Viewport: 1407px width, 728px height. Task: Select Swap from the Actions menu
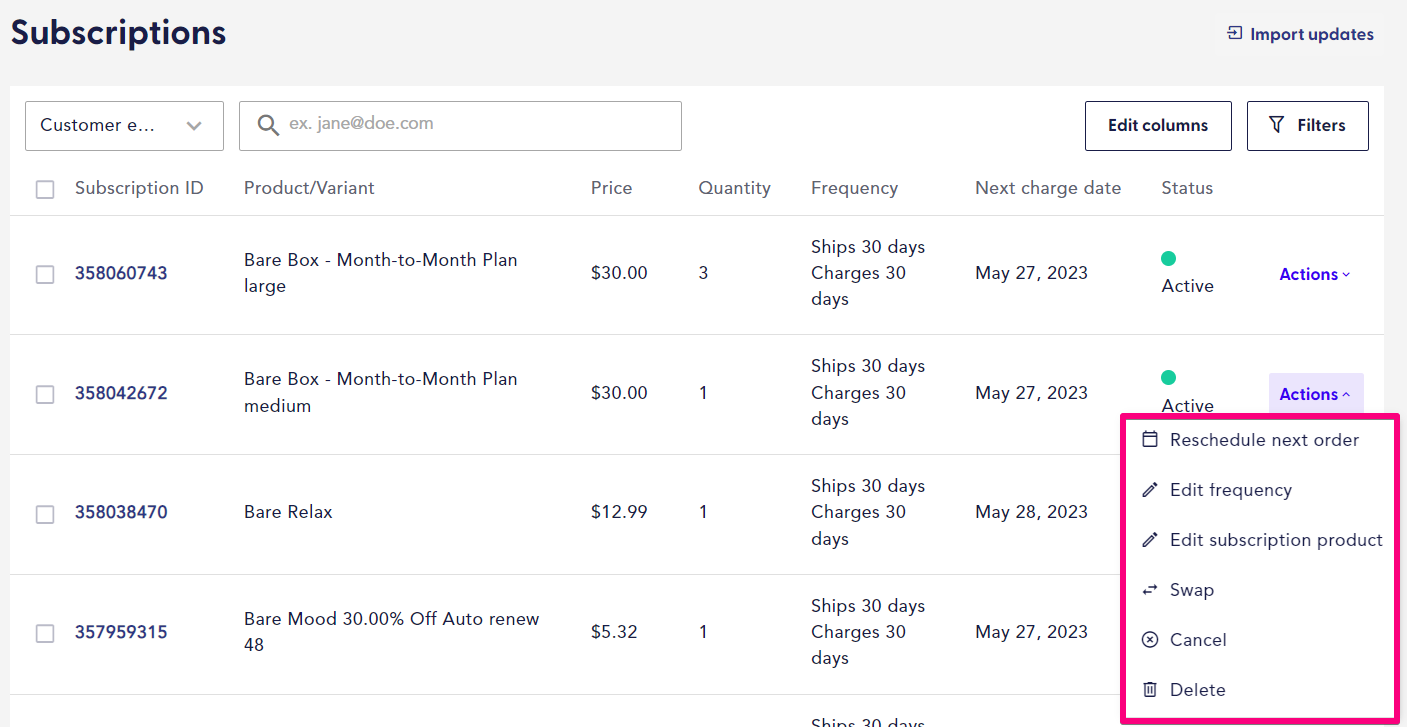coord(1192,589)
